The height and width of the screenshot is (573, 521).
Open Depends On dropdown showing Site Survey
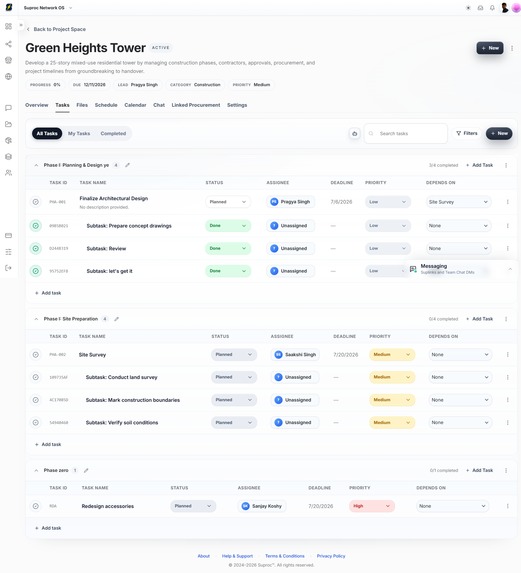click(x=458, y=202)
